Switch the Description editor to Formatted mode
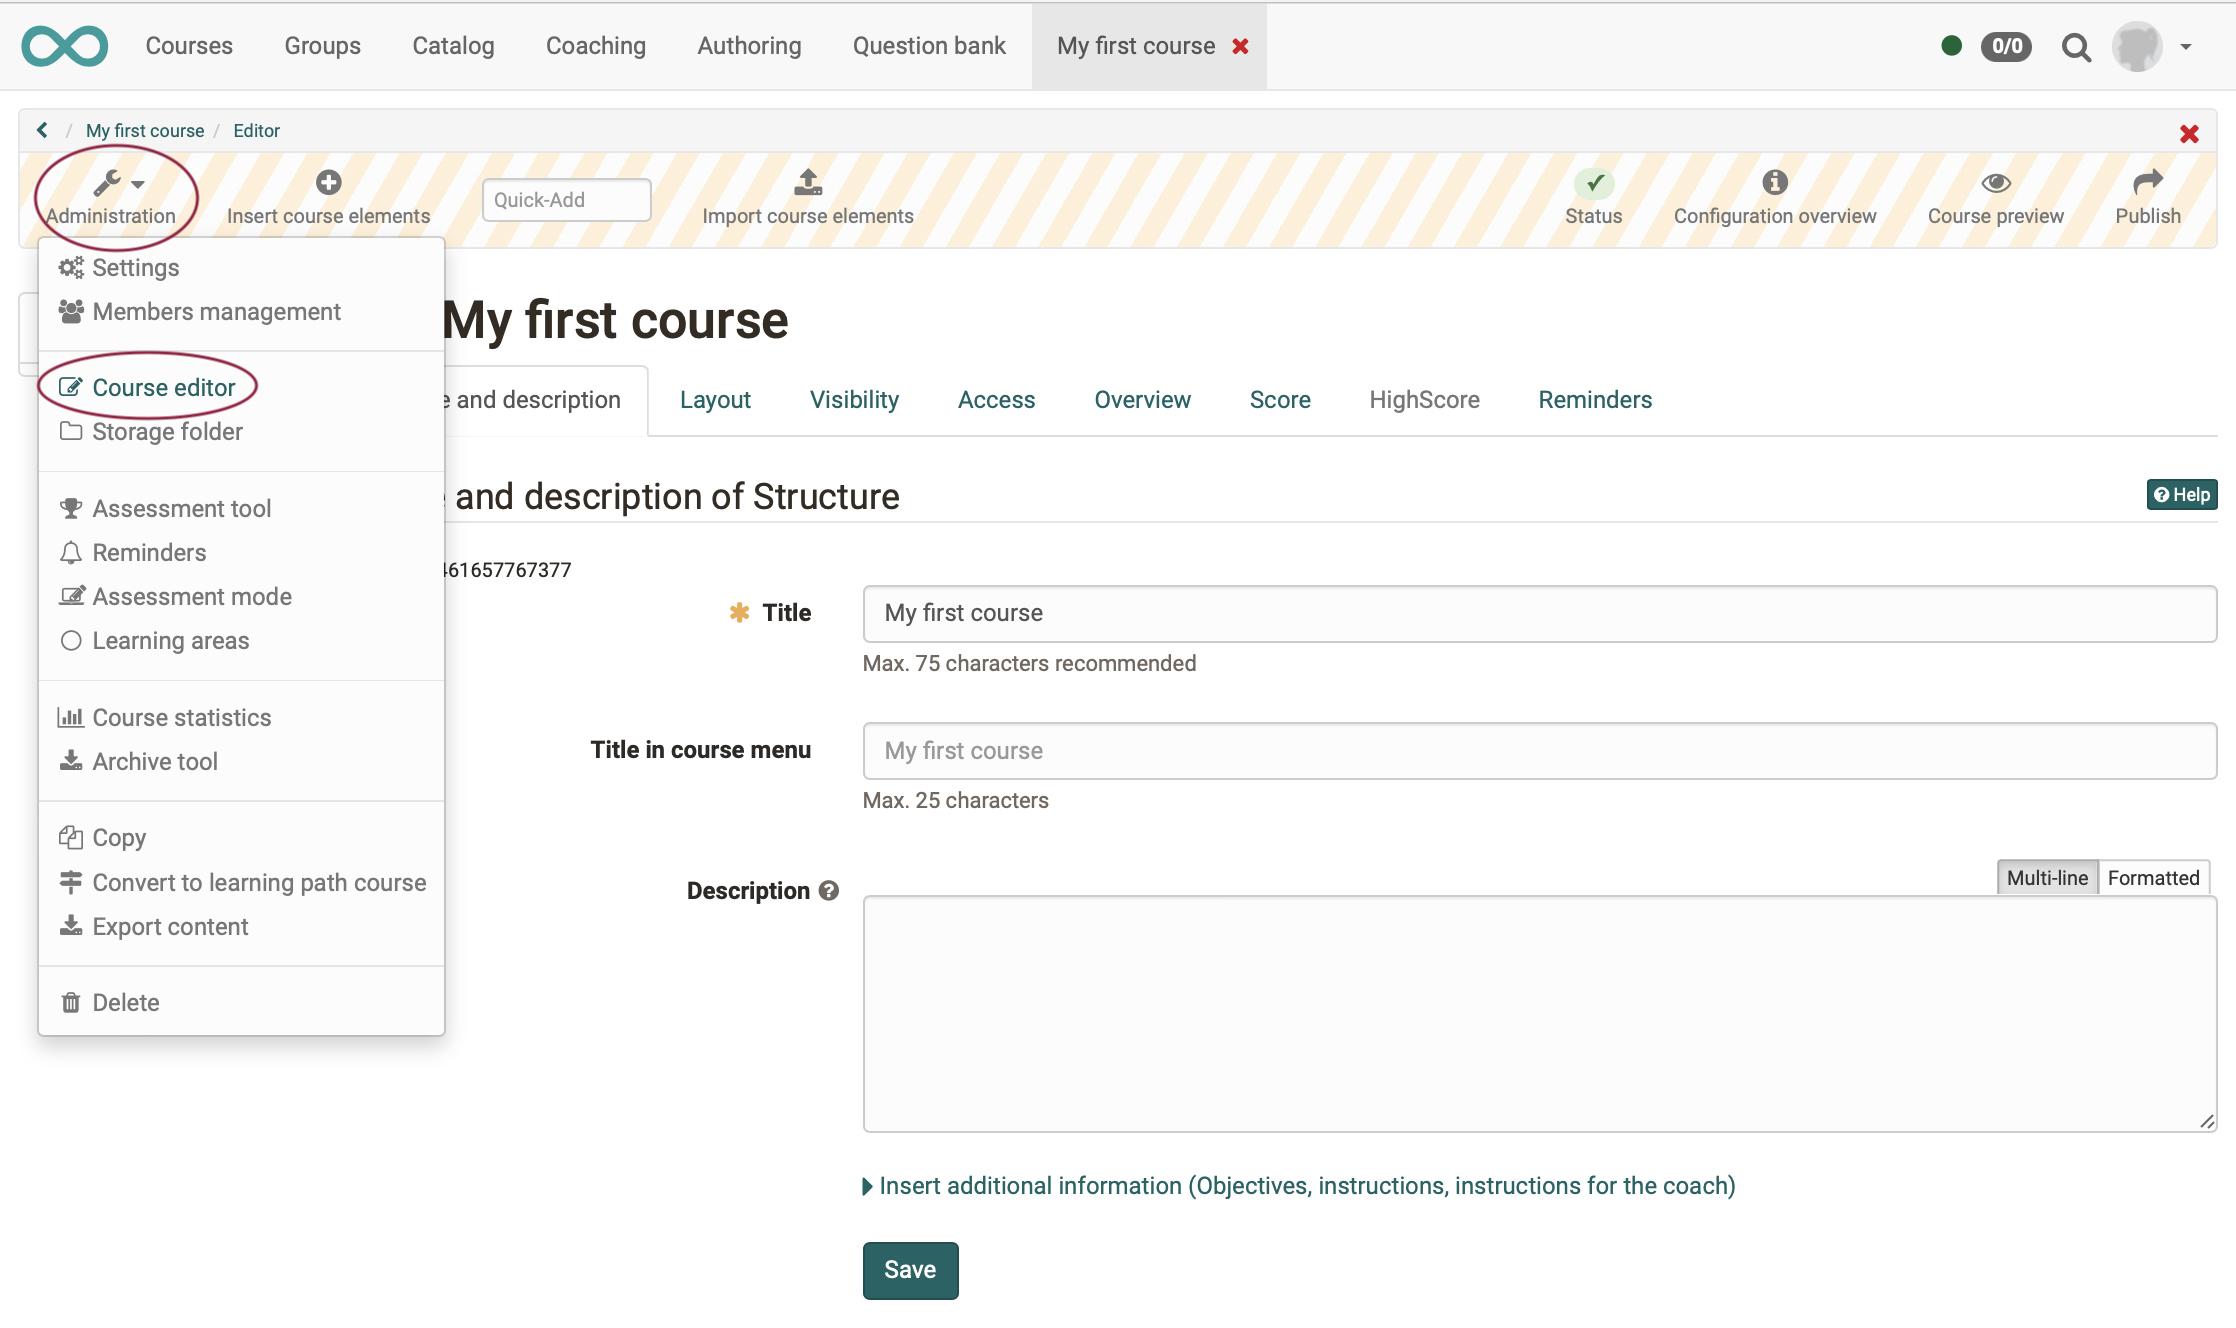Screen dimensions: 2236x1328 2154,877
